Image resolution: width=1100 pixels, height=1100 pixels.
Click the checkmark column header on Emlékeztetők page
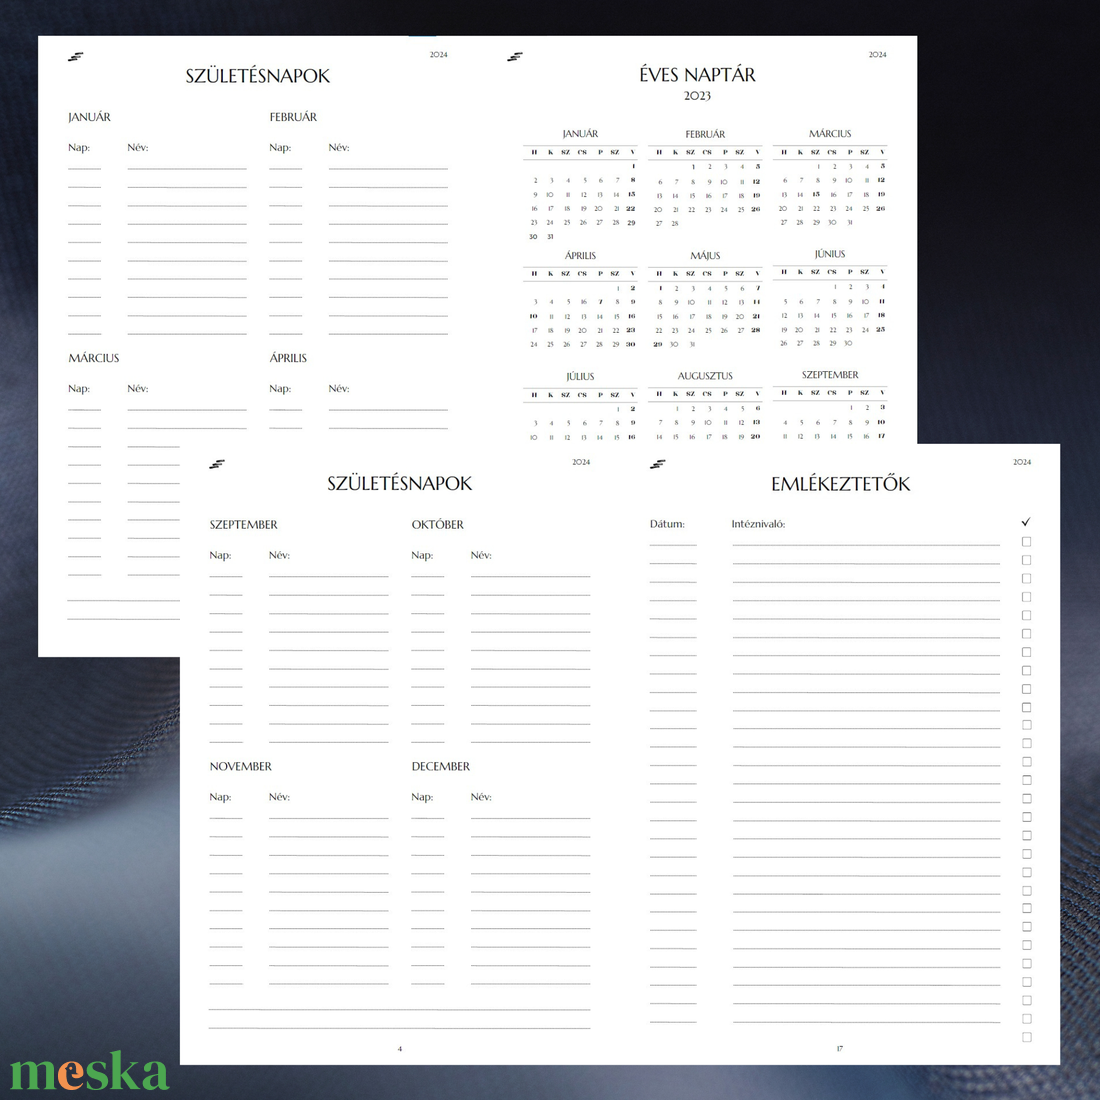(1026, 522)
